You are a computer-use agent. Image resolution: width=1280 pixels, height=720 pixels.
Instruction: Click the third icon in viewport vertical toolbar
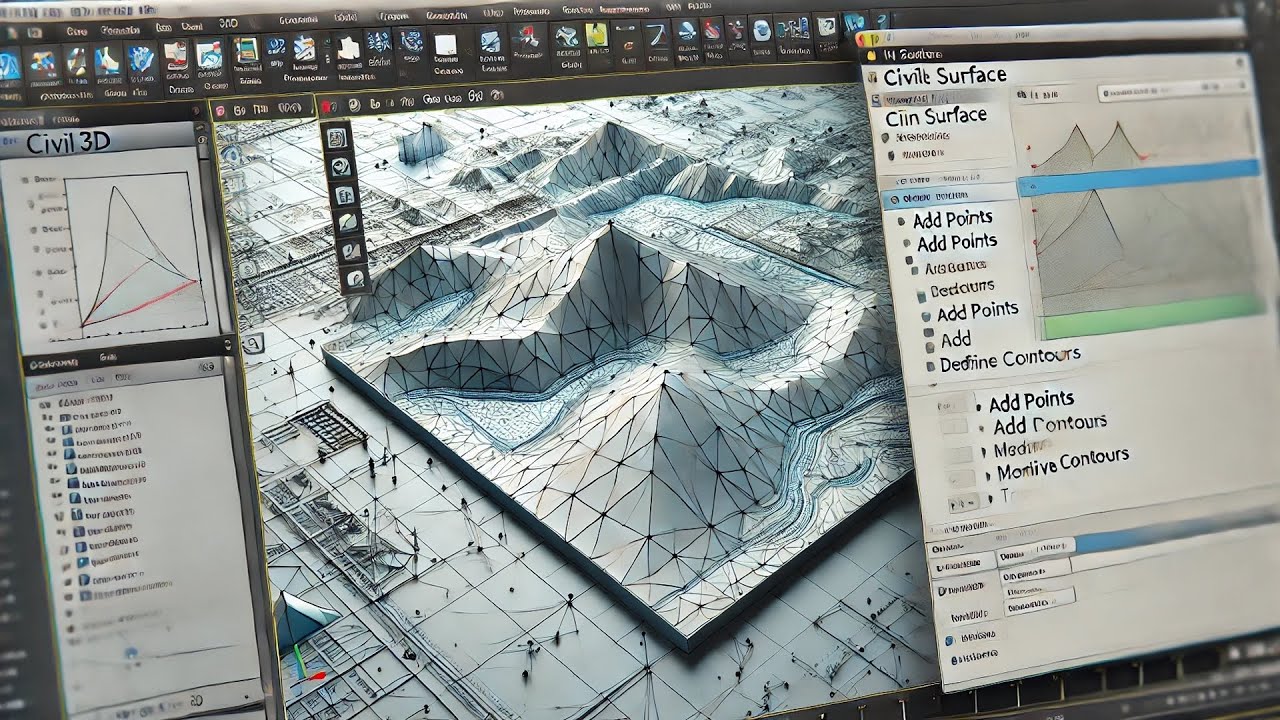pyautogui.click(x=344, y=195)
